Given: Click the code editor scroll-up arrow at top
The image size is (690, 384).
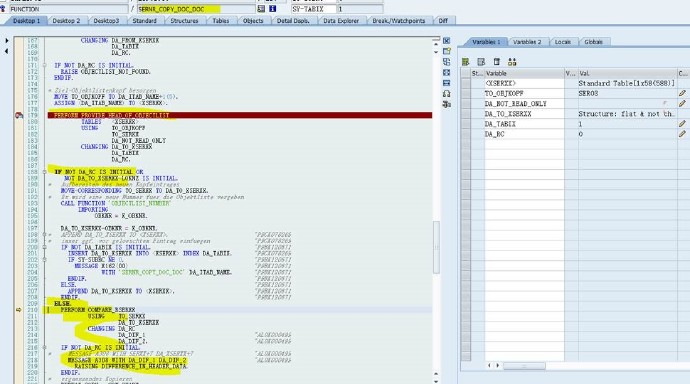Looking at the screenshot, I should [436, 44].
